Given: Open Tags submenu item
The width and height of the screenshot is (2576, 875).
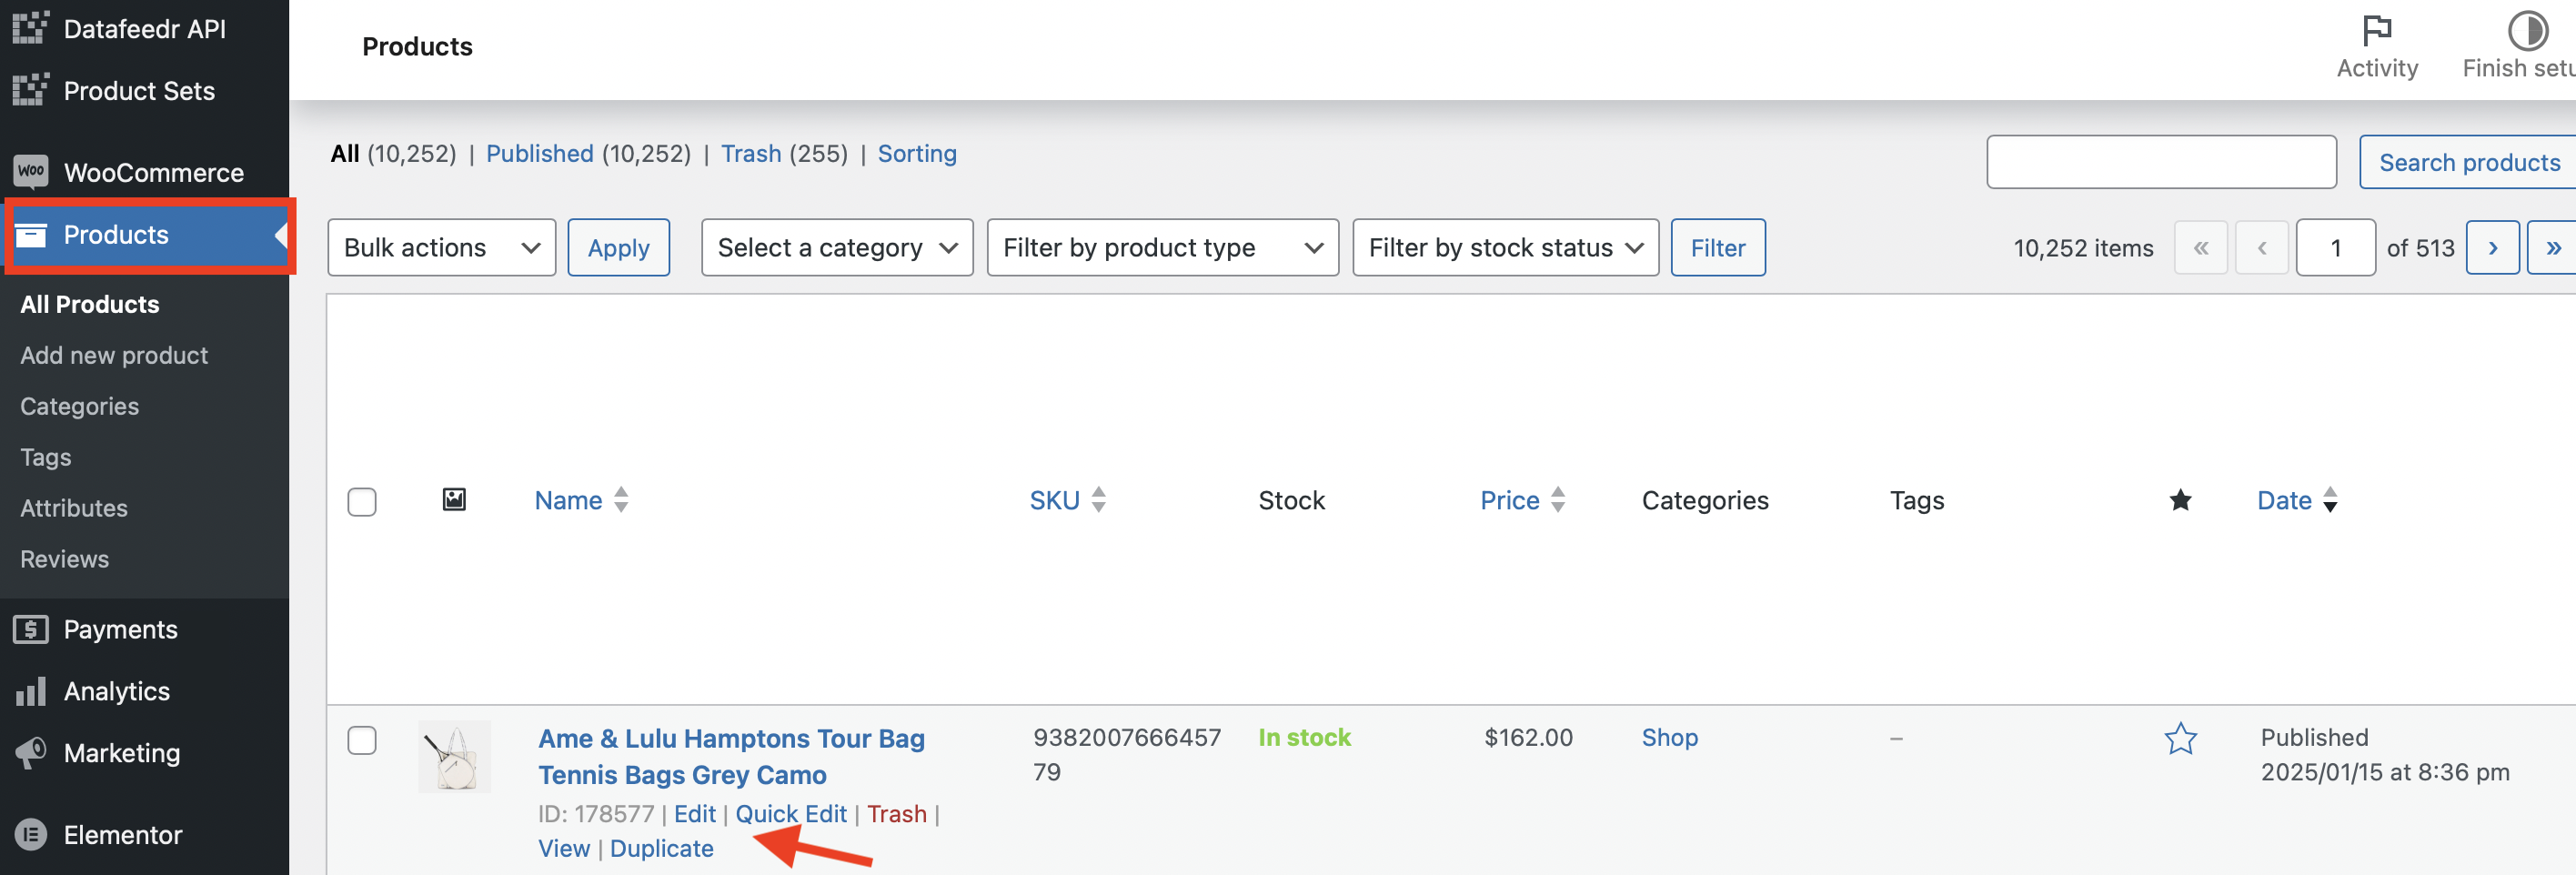Looking at the screenshot, I should click(x=45, y=457).
